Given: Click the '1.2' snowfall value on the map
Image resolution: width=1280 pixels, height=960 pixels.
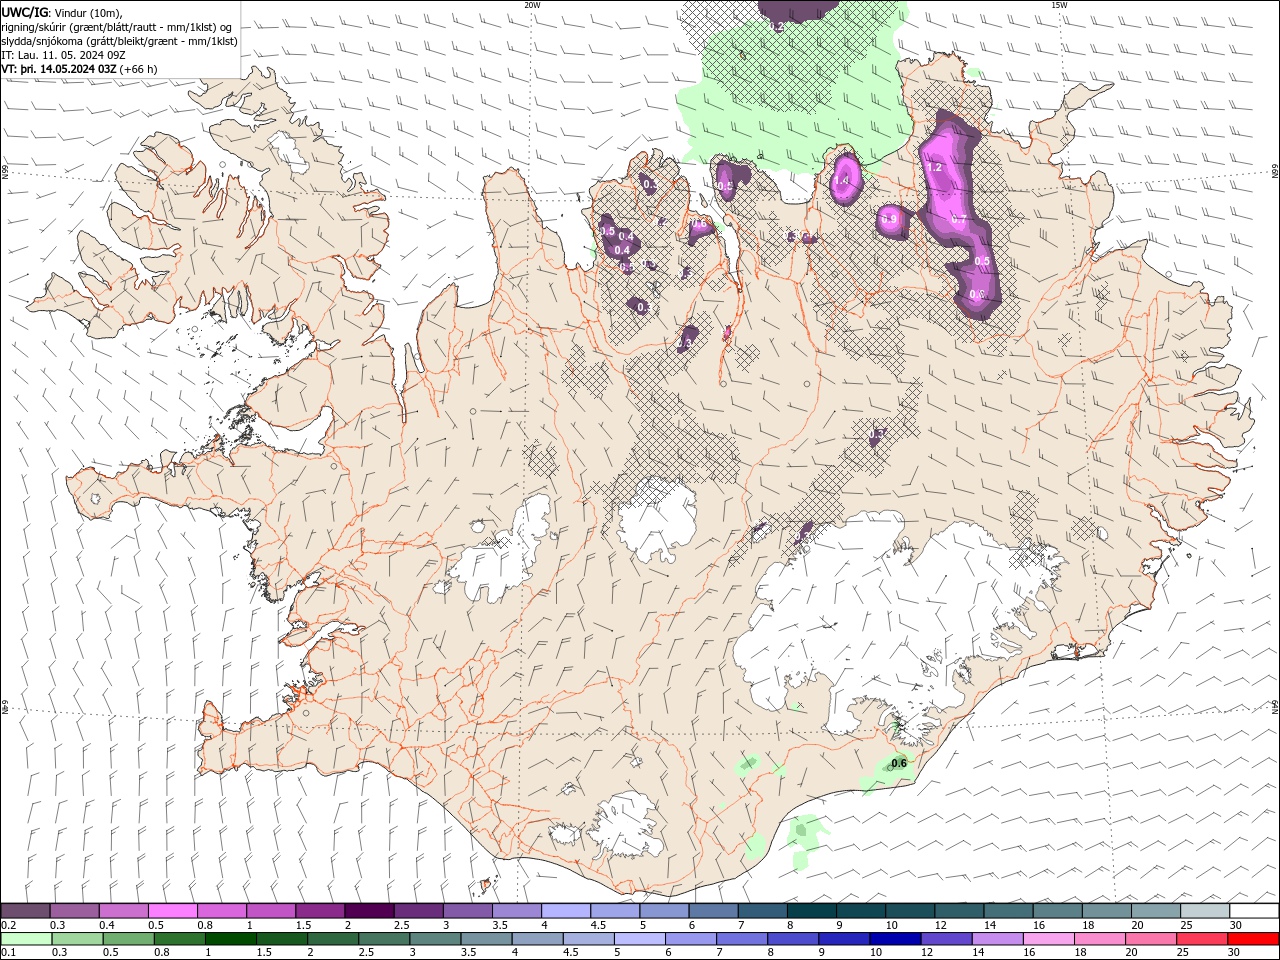Looking at the screenshot, I should point(935,168).
